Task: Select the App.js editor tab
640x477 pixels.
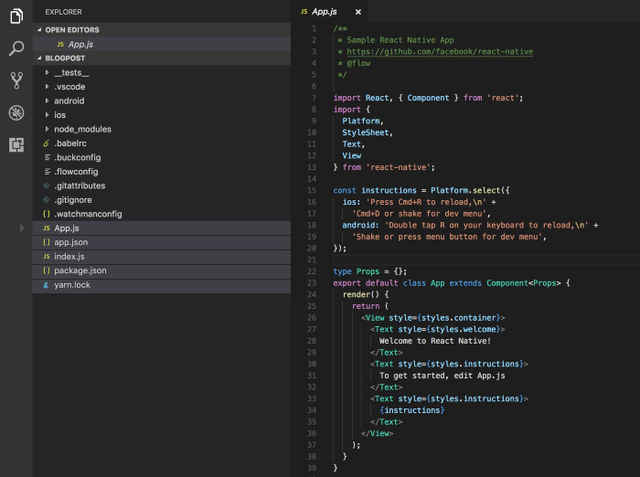Action: (x=329, y=11)
